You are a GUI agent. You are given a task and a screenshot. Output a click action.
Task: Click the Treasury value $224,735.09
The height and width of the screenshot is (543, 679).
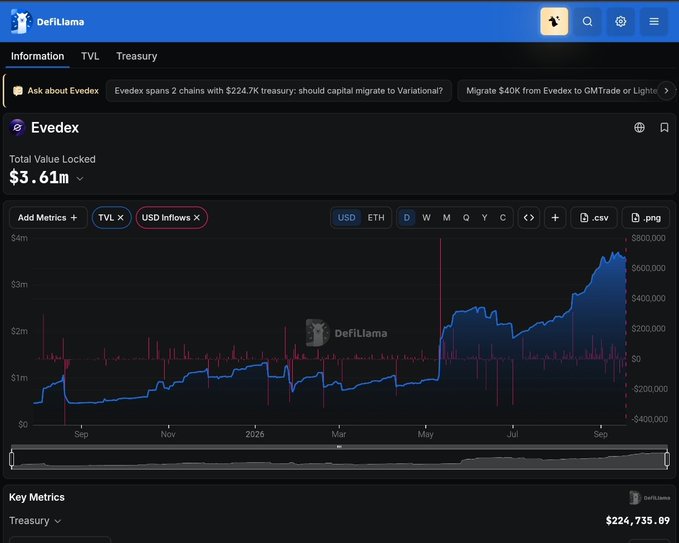[x=637, y=520]
